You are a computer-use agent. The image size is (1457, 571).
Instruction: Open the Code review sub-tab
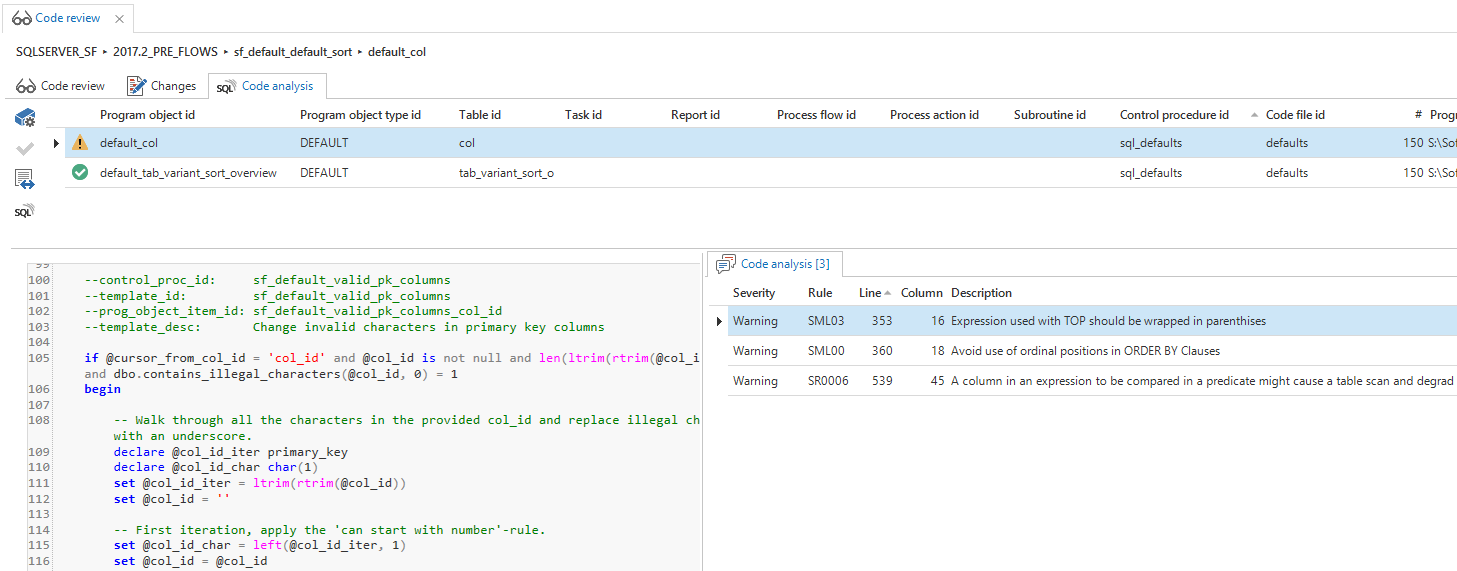61,86
